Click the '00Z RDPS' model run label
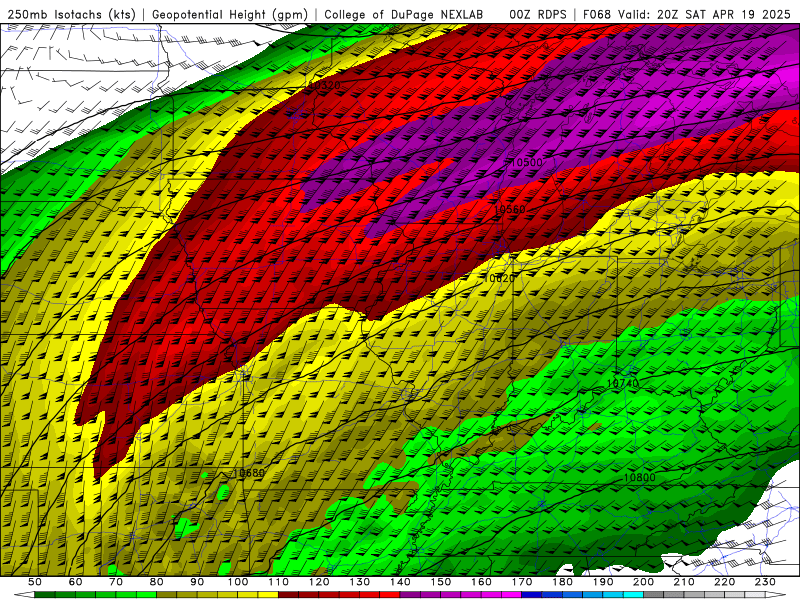This screenshot has height=600, width=800. tap(537, 14)
